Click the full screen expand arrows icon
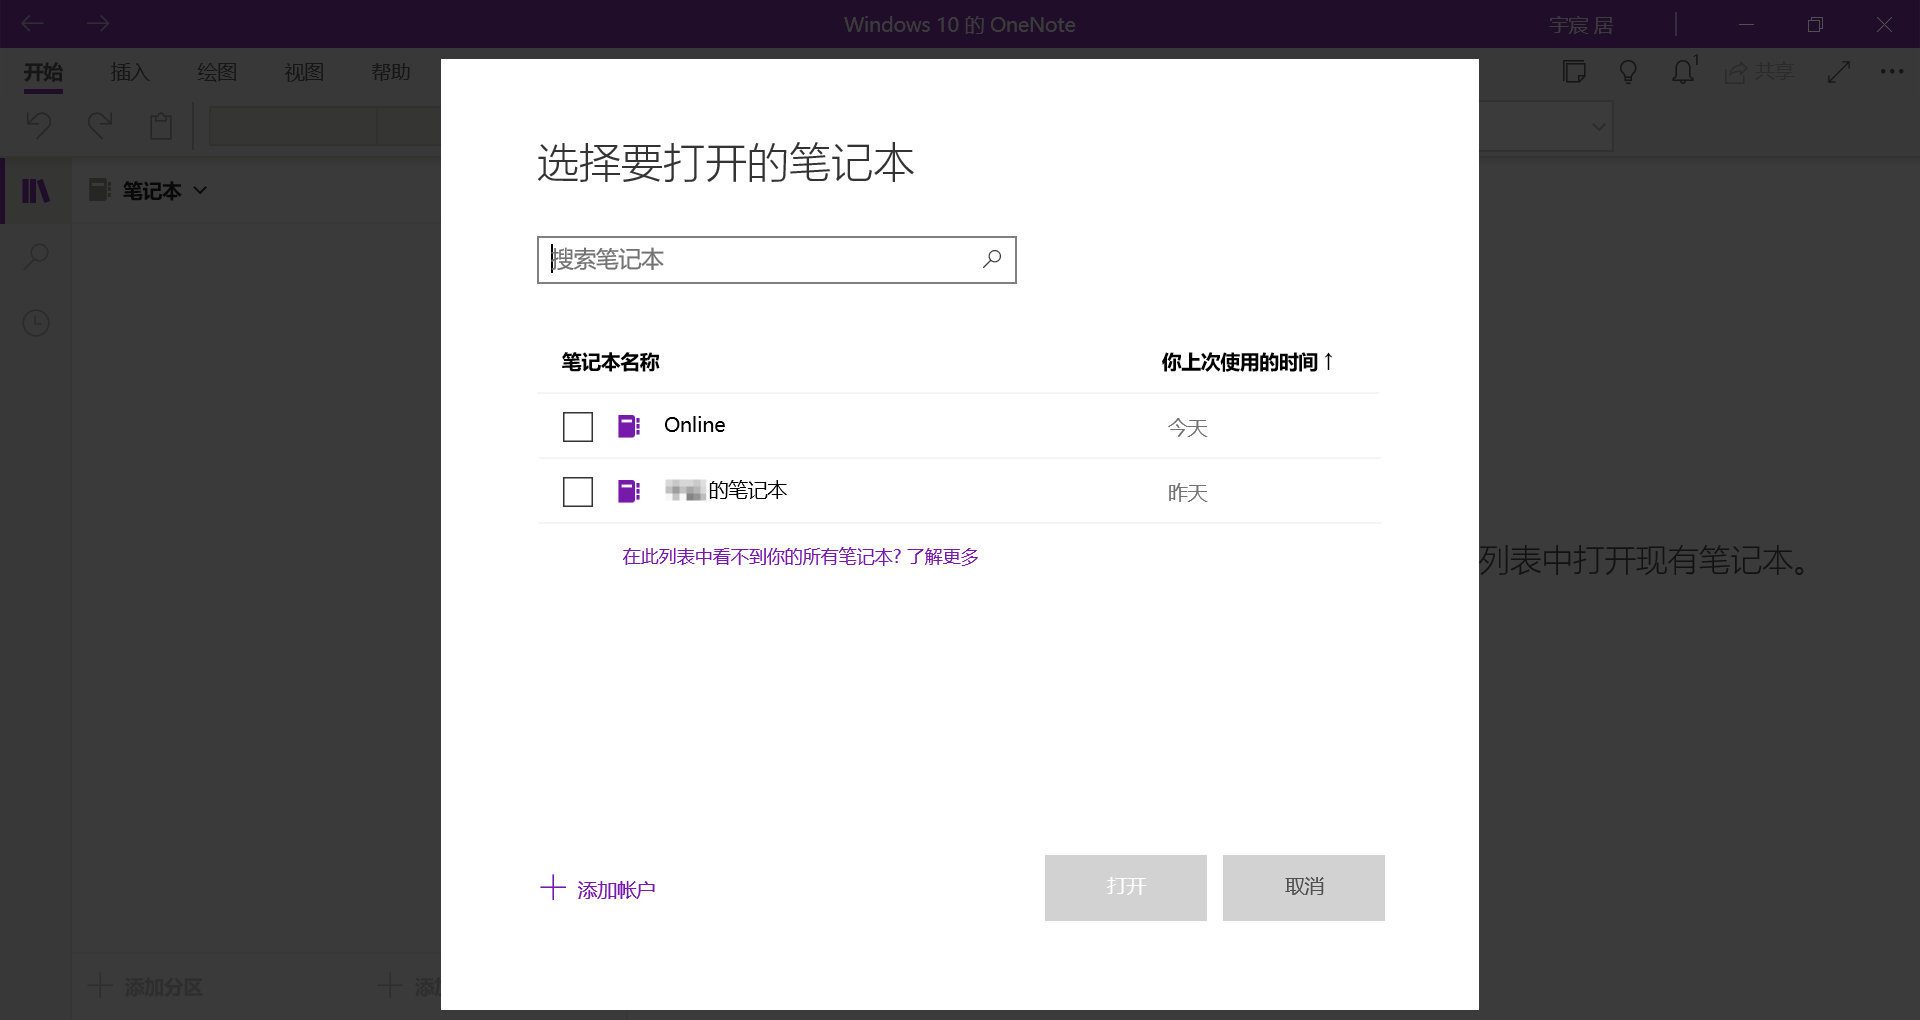Screen dimensions: 1920x1020 1839,72
